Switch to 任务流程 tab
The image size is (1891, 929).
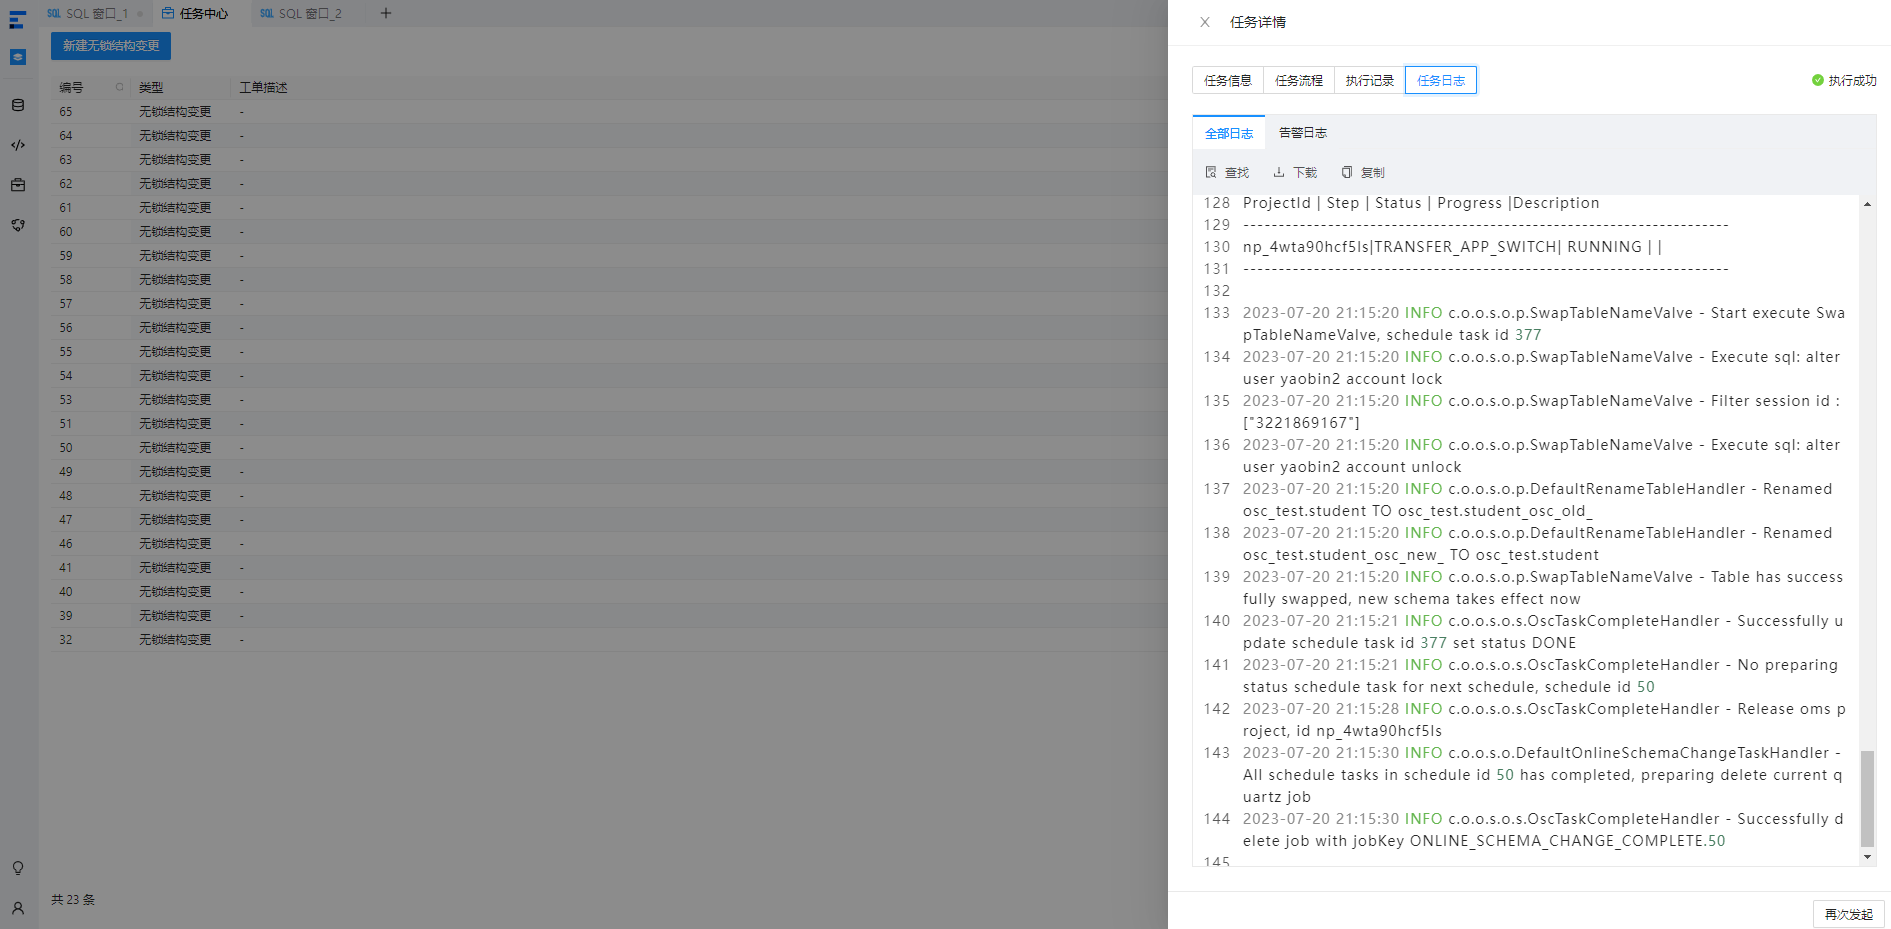click(x=1299, y=80)
